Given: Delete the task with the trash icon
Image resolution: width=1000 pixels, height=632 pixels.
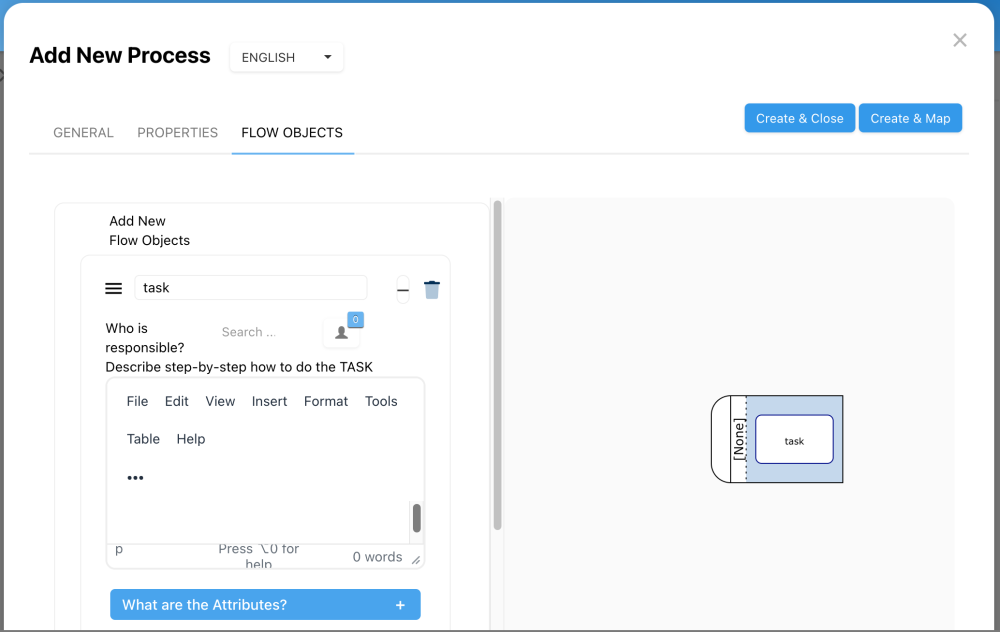Looking at the screenshot, I should 432,290.
